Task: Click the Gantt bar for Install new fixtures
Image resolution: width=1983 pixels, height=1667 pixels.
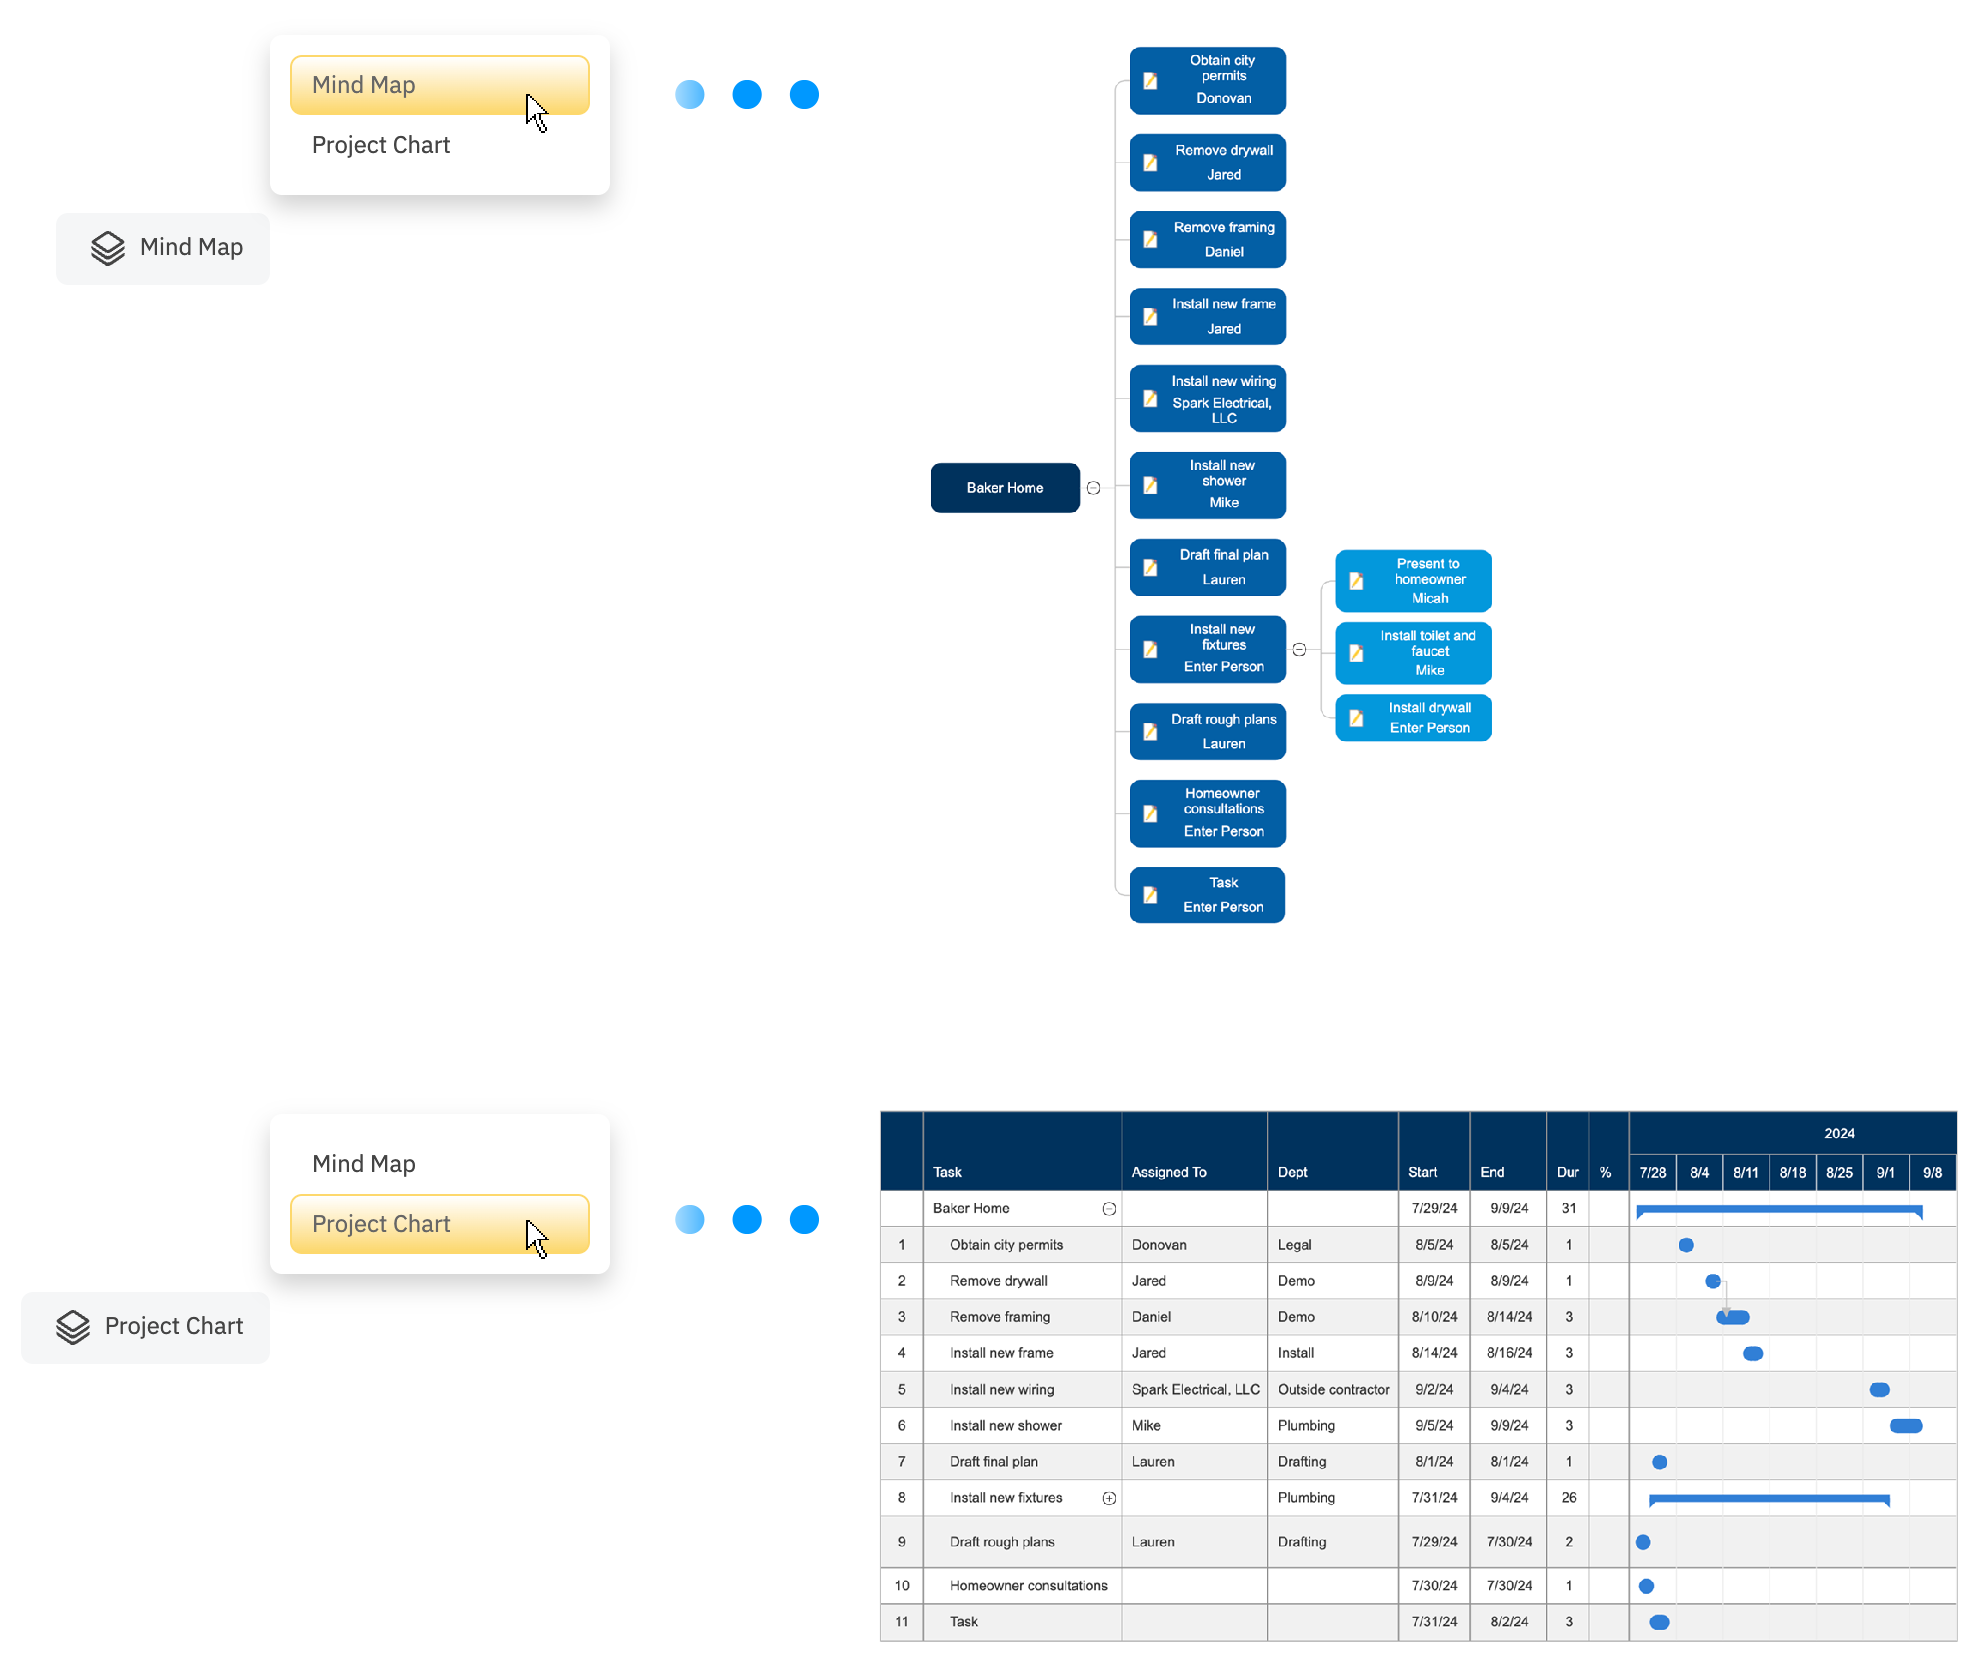Action: point(1769,1497)
